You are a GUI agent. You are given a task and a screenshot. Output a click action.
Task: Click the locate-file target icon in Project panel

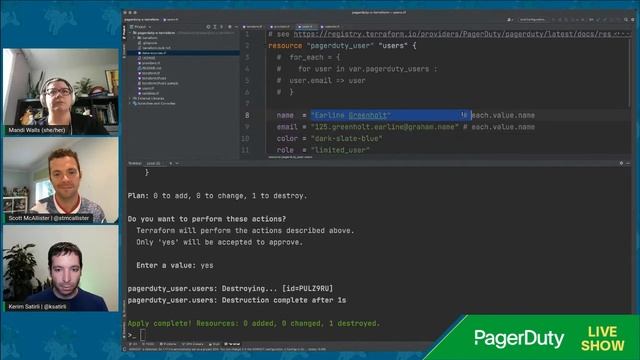(208, 27)
